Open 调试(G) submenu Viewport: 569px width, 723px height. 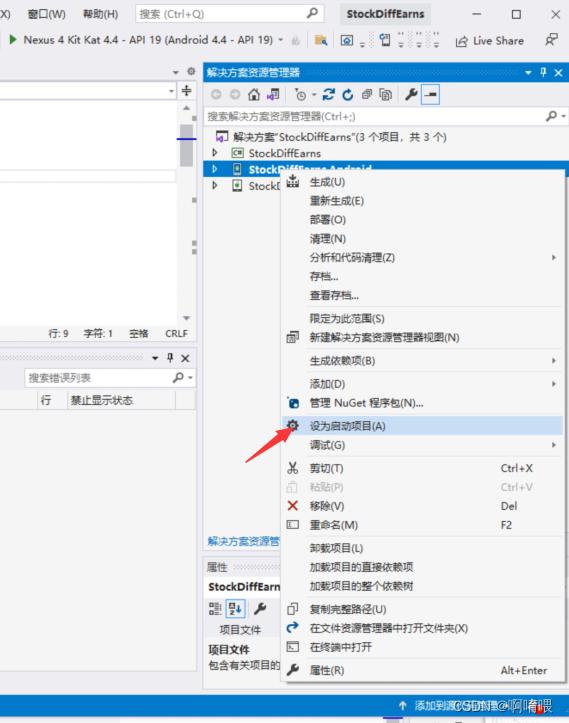point(421,445)
